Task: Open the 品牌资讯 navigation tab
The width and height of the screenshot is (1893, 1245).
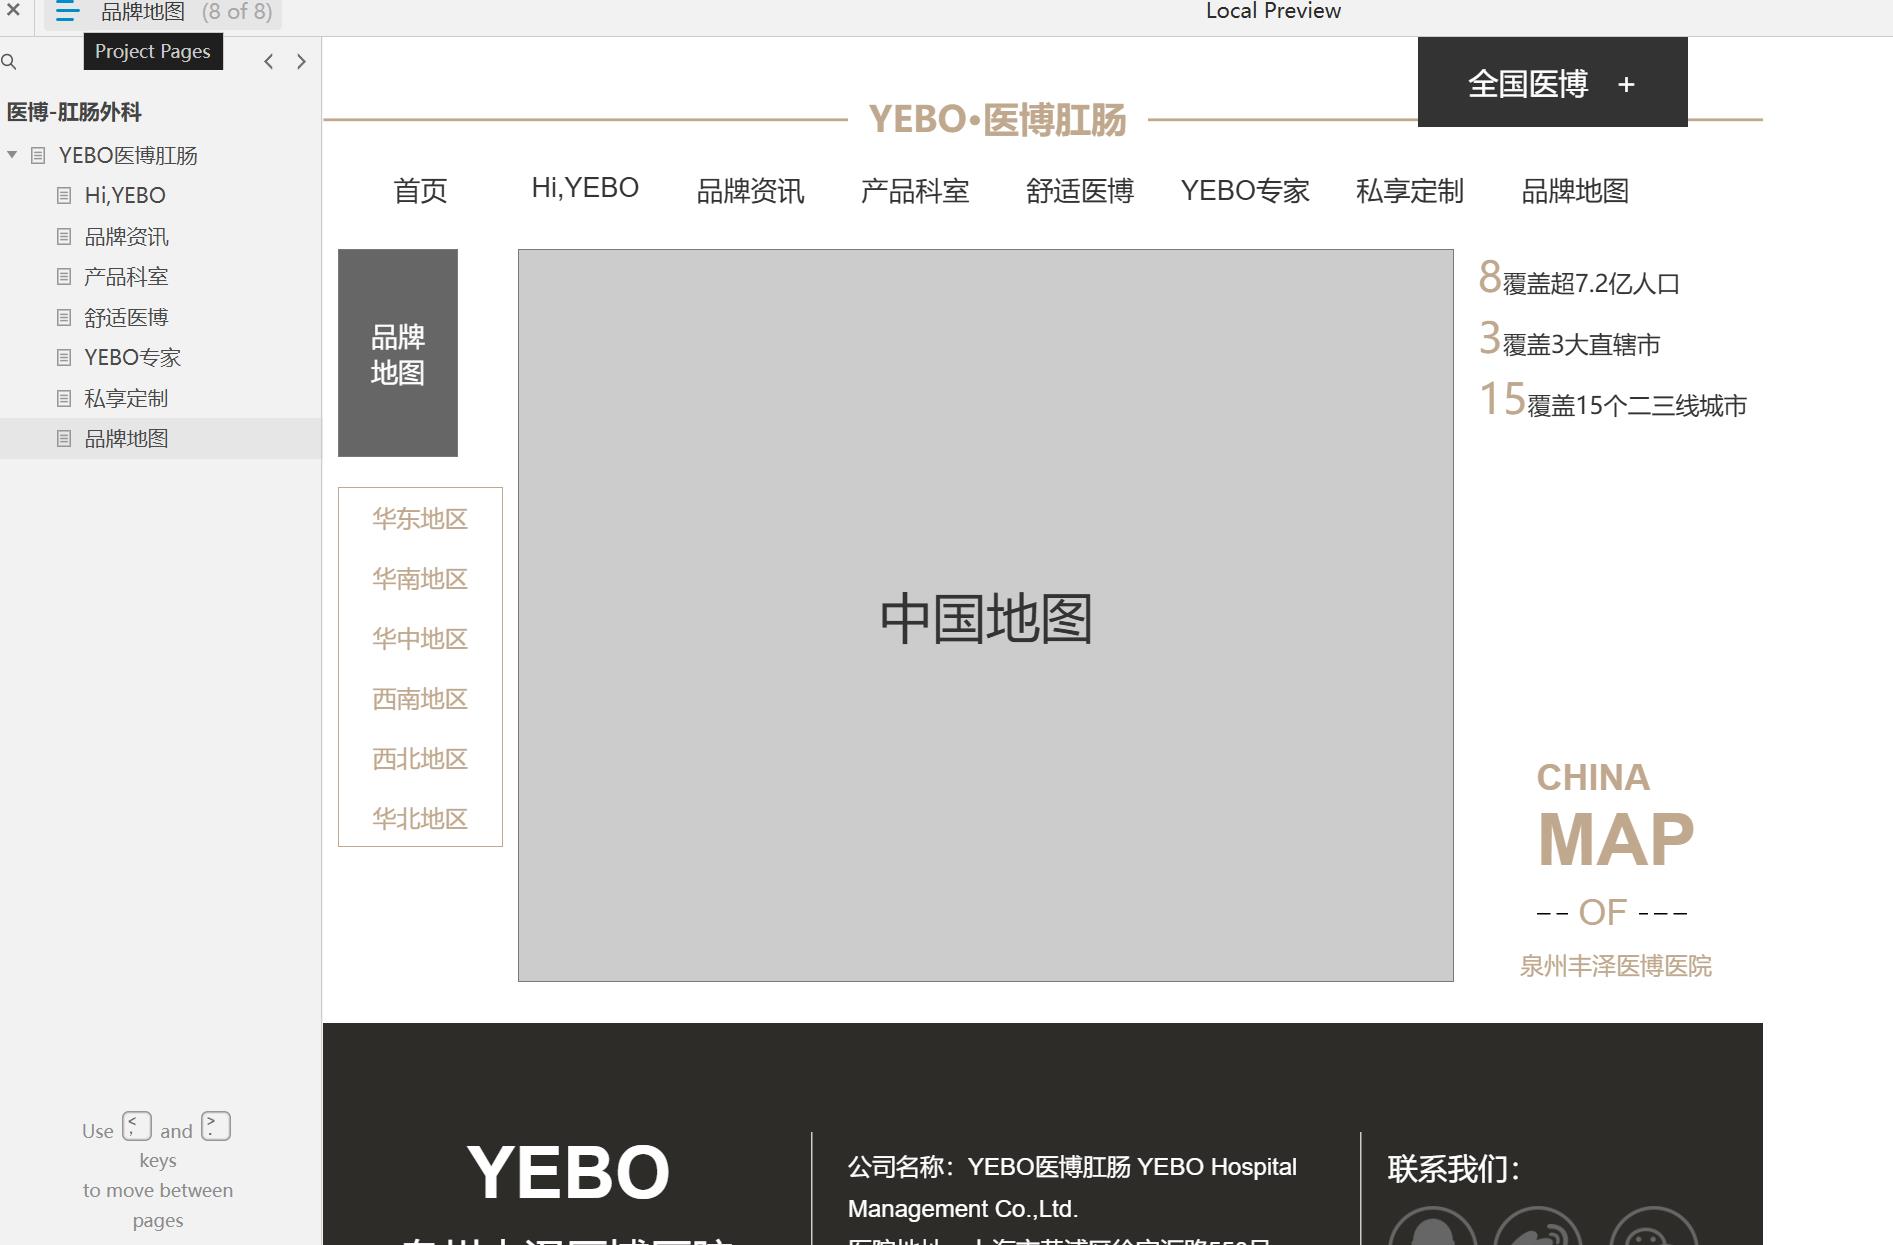Action: coord(750,190)
